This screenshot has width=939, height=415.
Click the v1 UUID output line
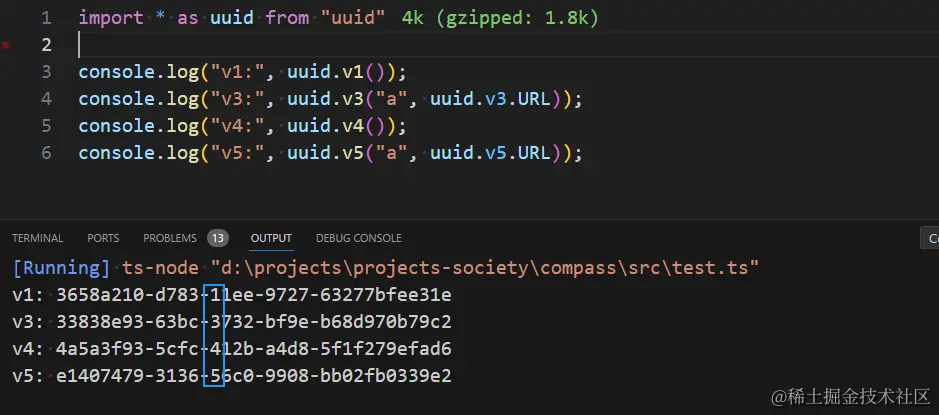(x=232, y=295)
